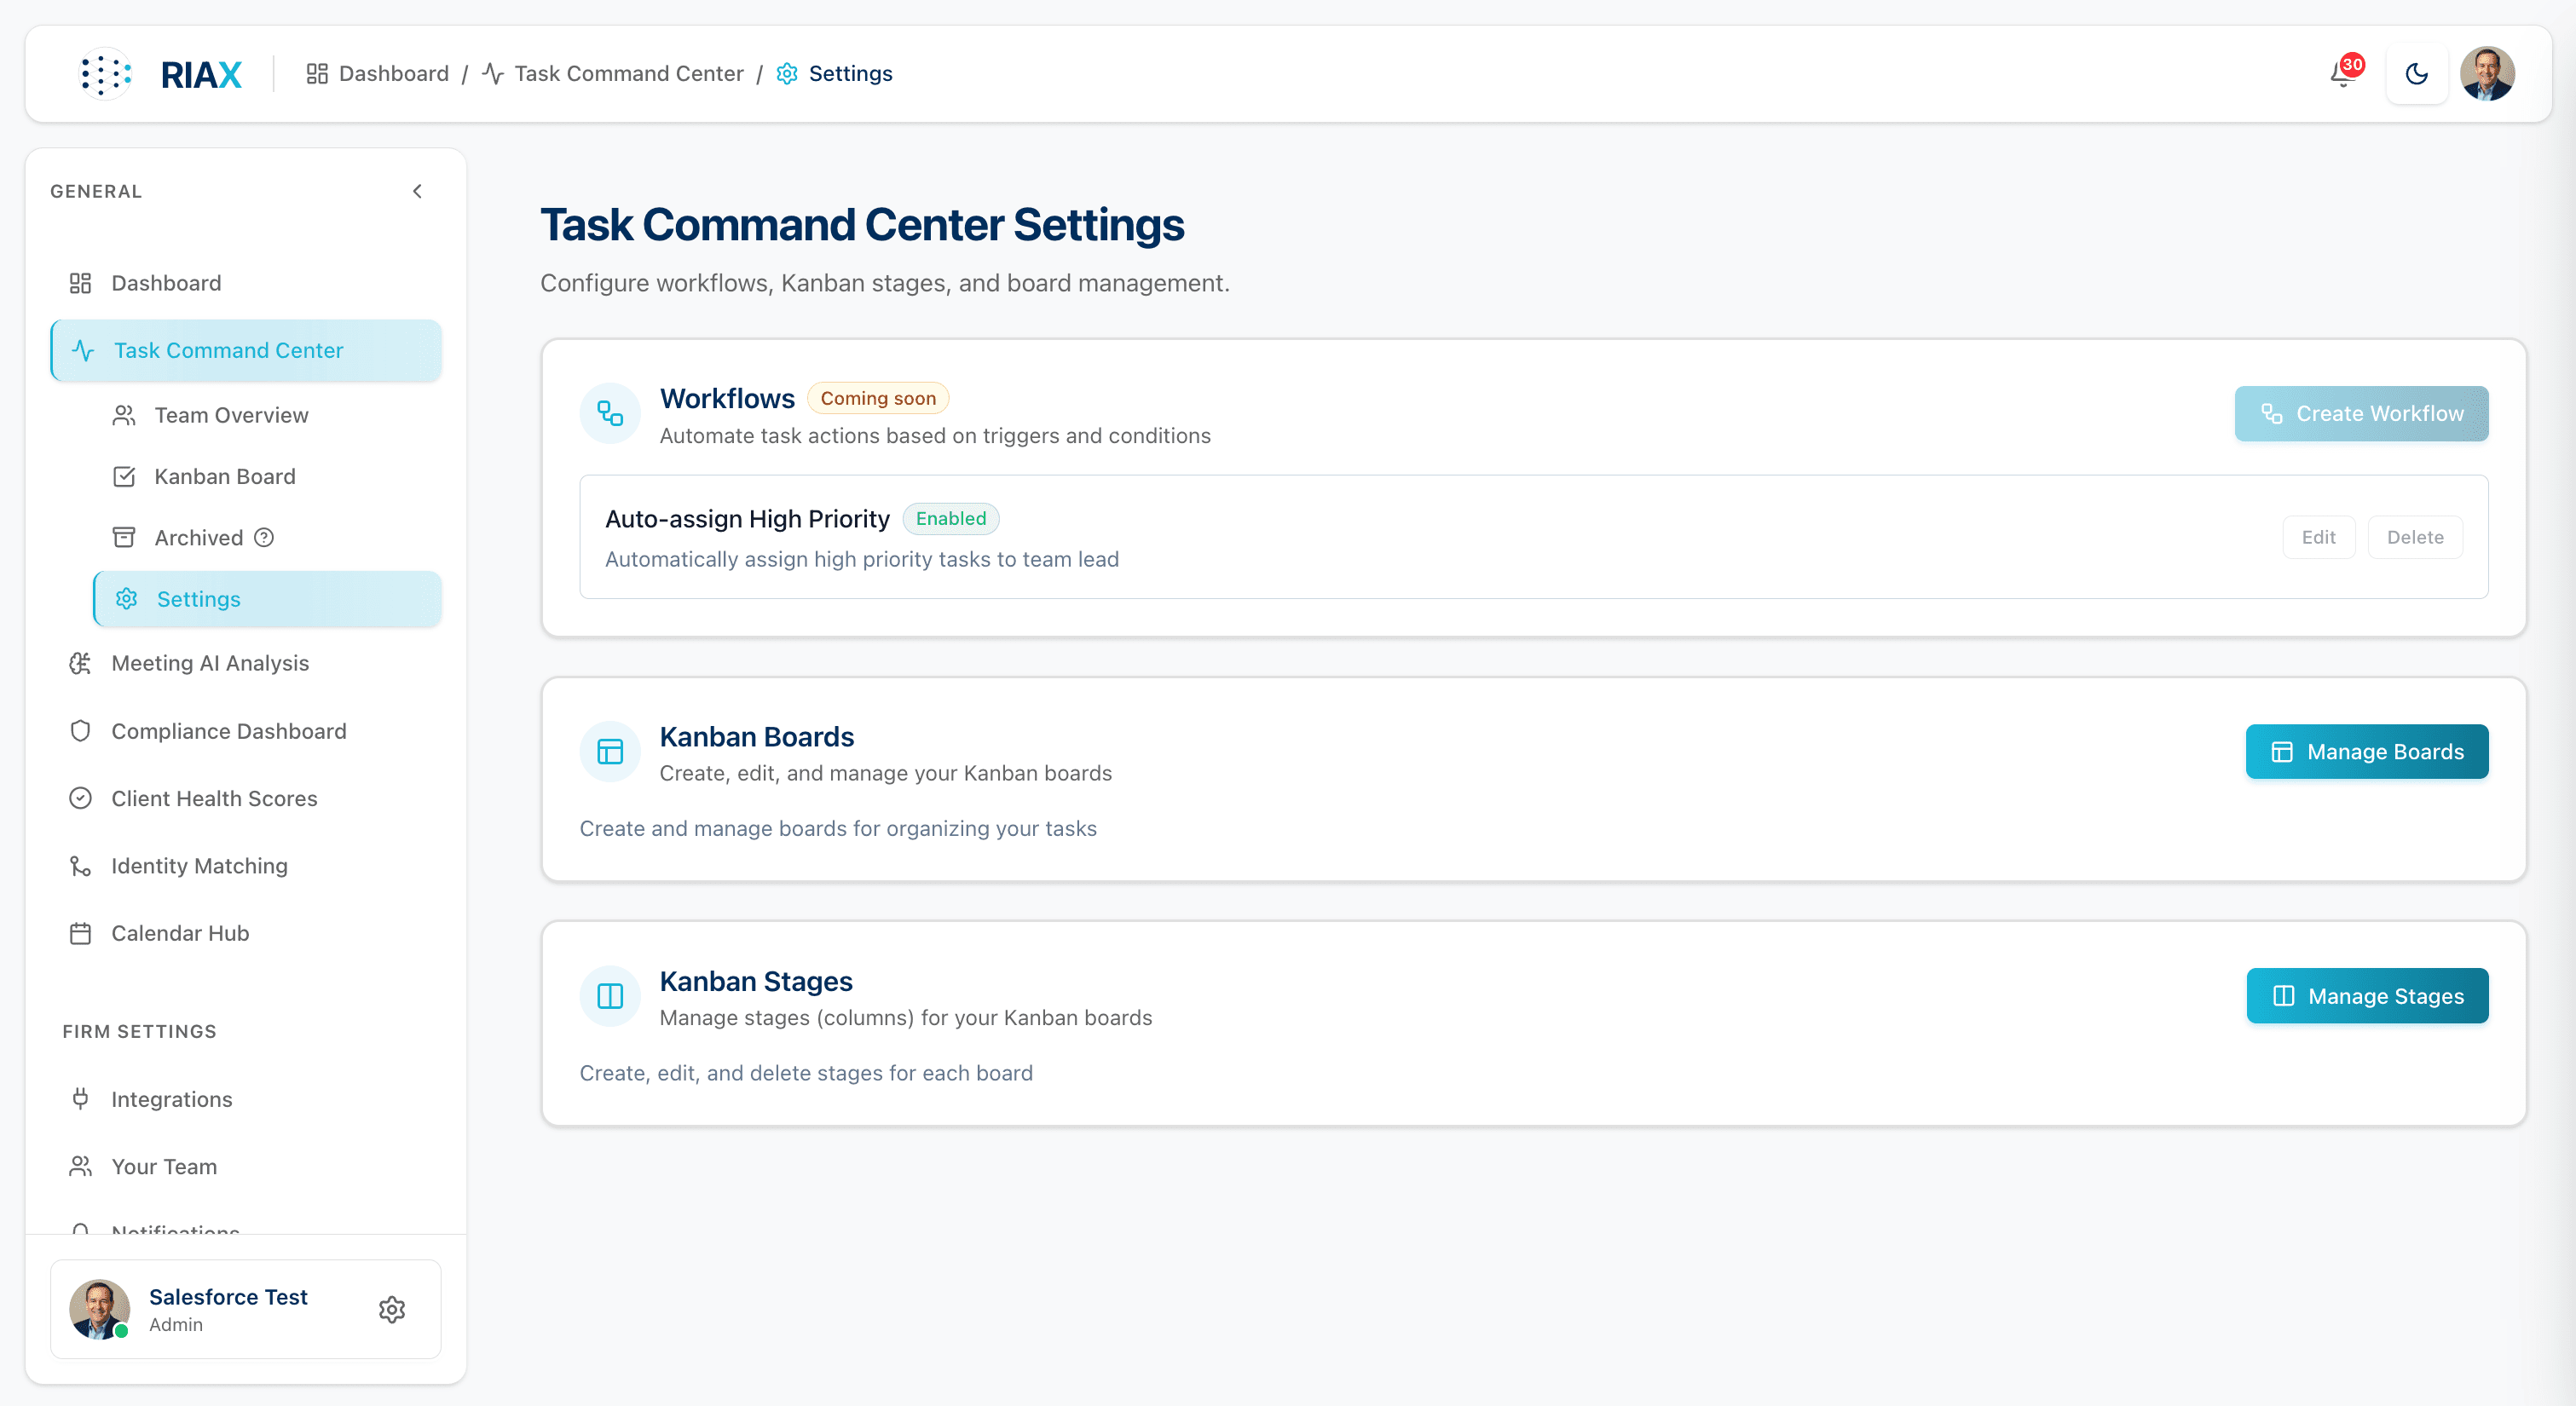Click the Kanban Boards section icon
The image size is (2576, 1406).
(610, 751)
